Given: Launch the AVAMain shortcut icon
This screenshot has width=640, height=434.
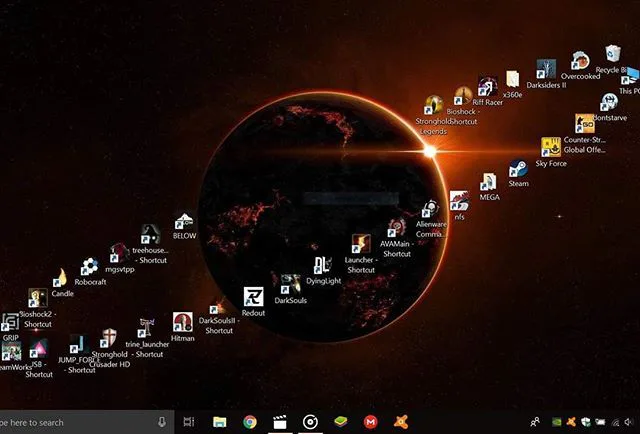Looking at the screenshot, I should click(396, 228).
